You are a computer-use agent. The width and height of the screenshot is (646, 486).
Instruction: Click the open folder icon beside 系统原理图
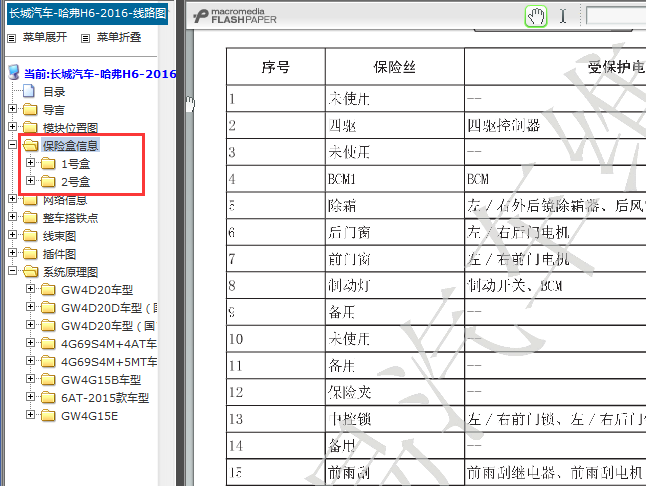30,271
